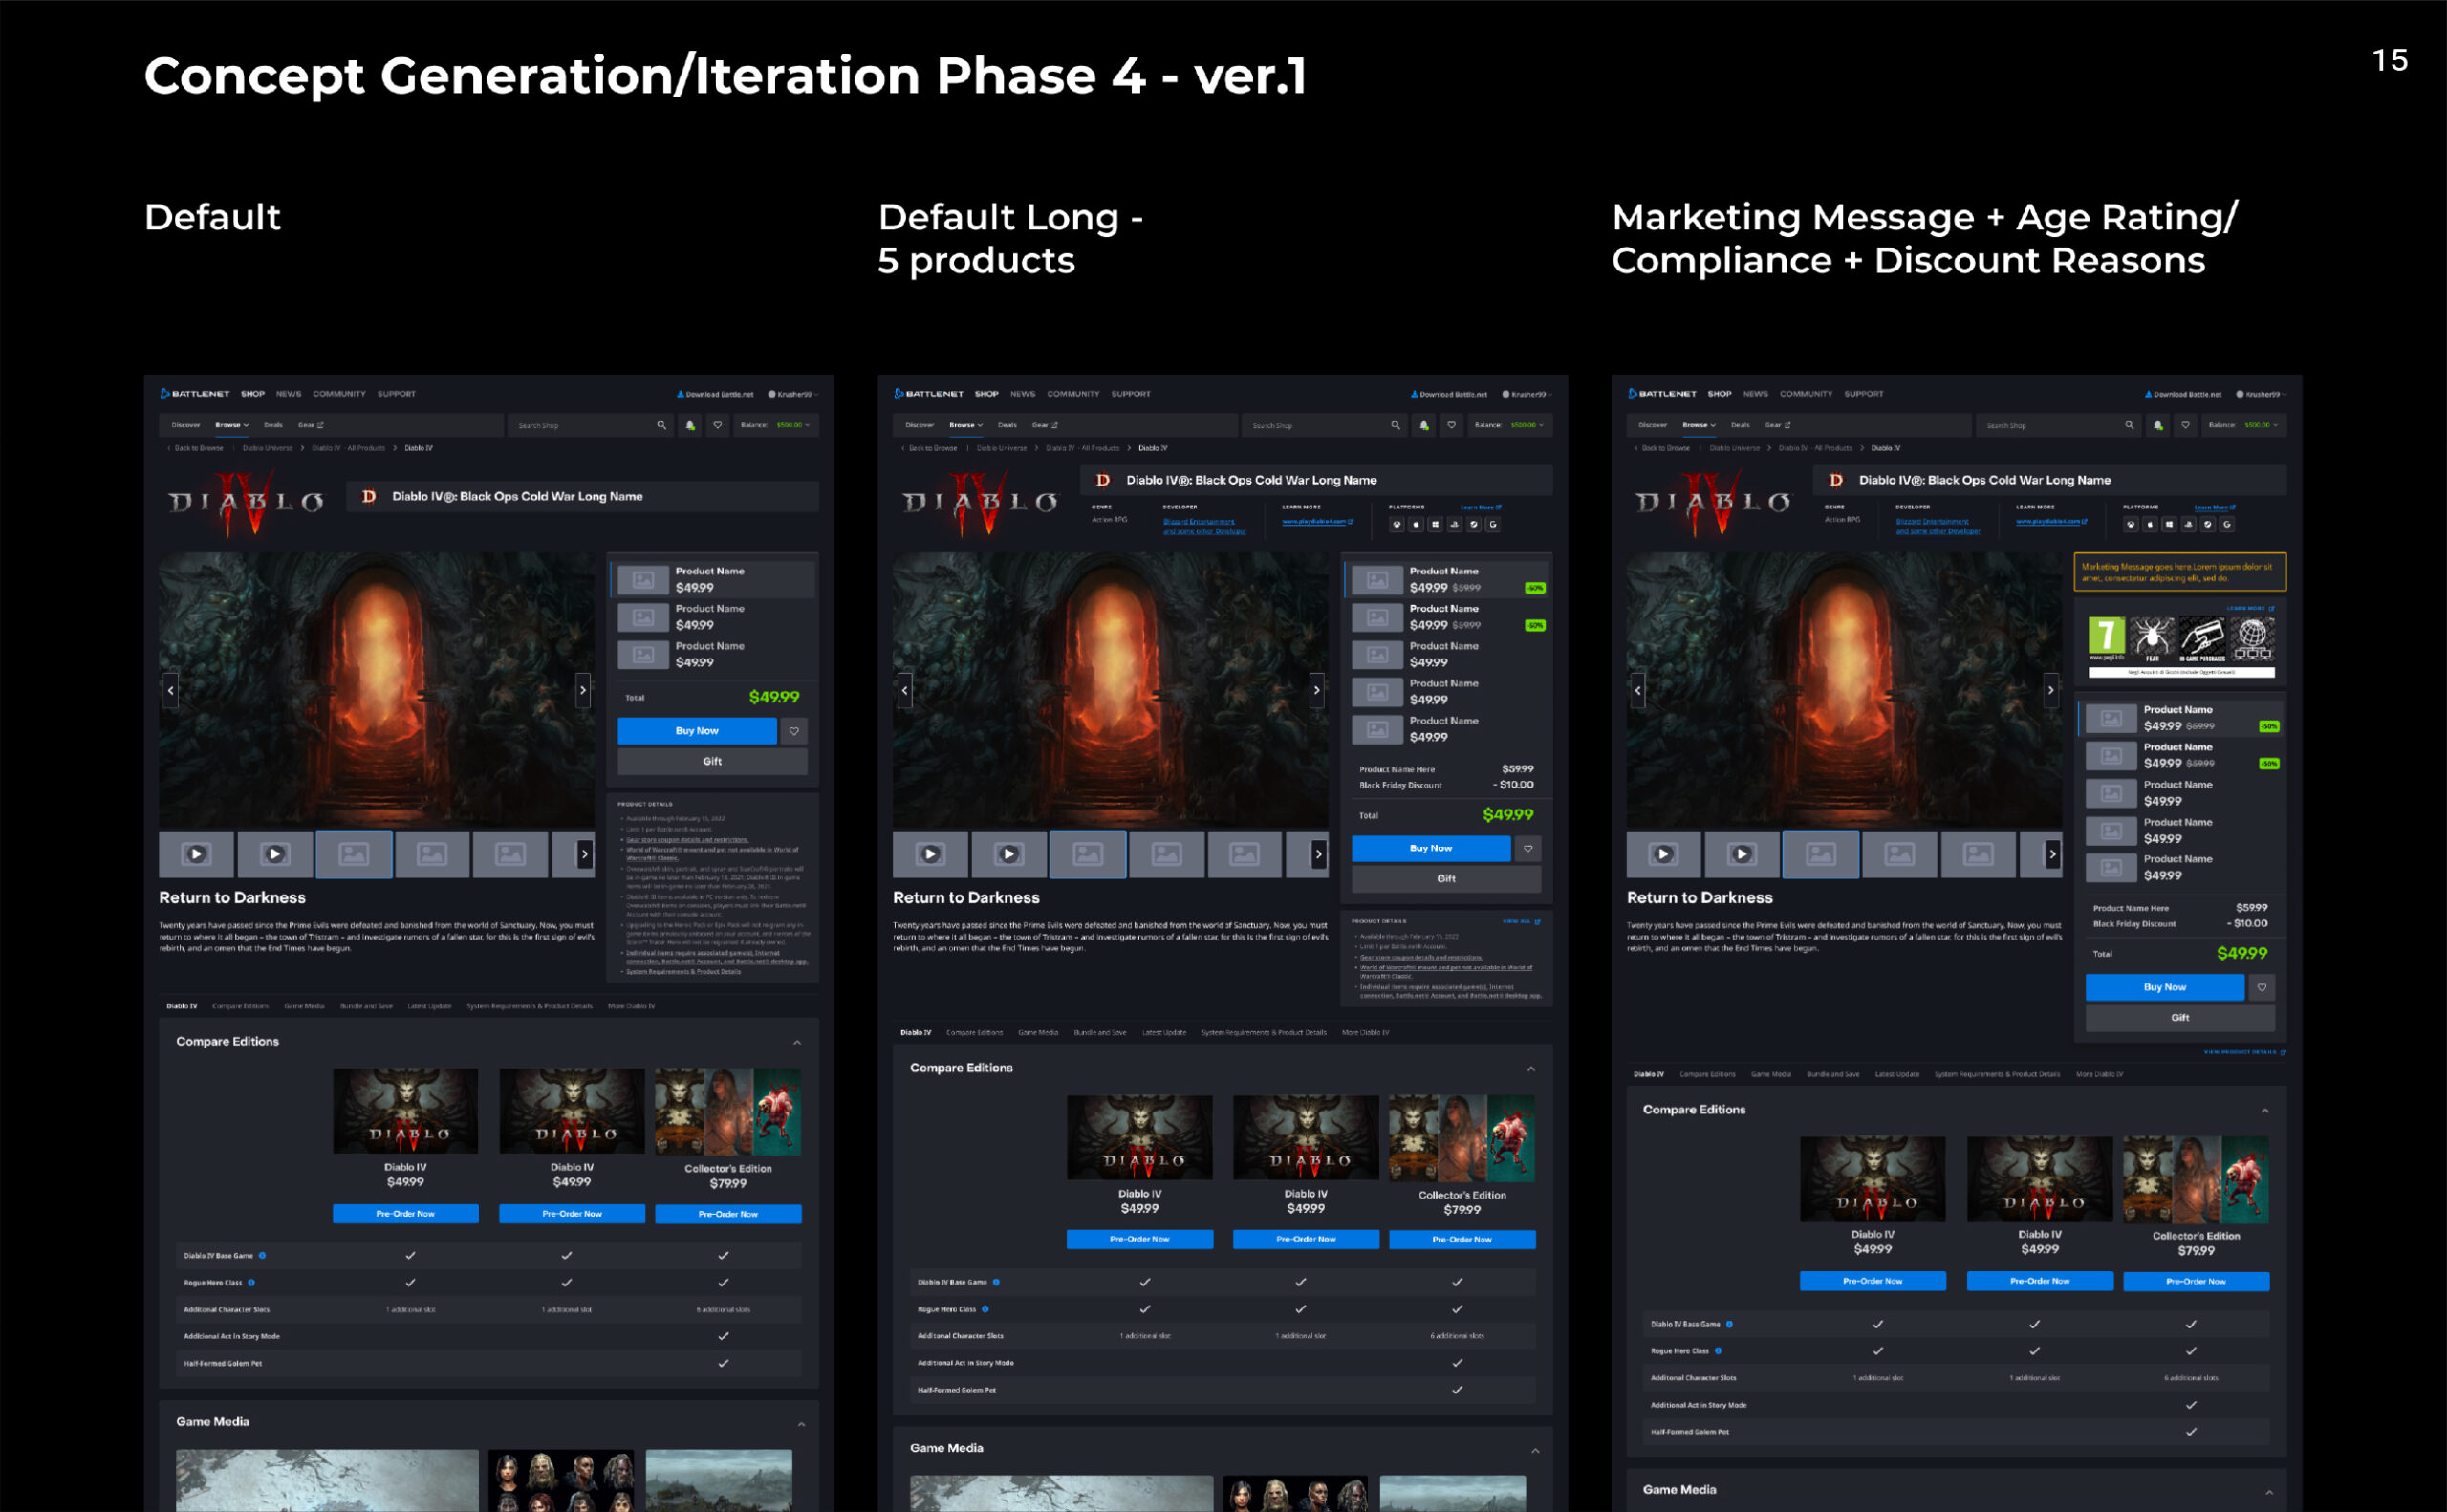Click Windows platform icon in Default Long mockup

1435,524
